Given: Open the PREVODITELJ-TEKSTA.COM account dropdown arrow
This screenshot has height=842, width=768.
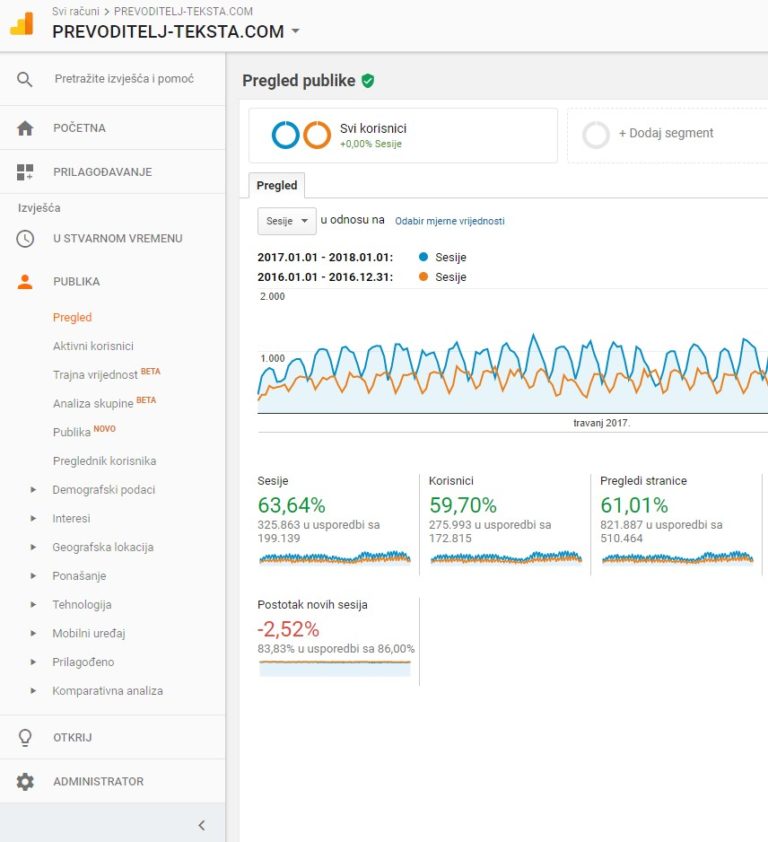Looking at the screenshot, I should tap(295, 31).
